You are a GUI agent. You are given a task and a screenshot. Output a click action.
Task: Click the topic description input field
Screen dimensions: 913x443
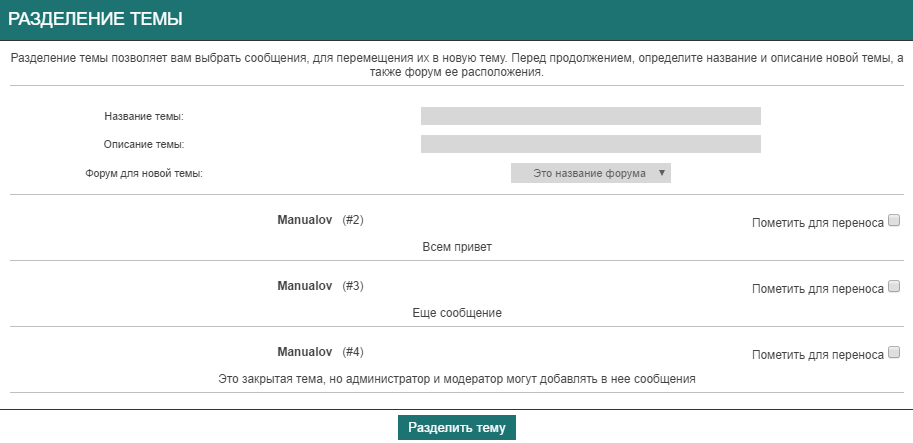pyautogui.click(x=590, y=144)
